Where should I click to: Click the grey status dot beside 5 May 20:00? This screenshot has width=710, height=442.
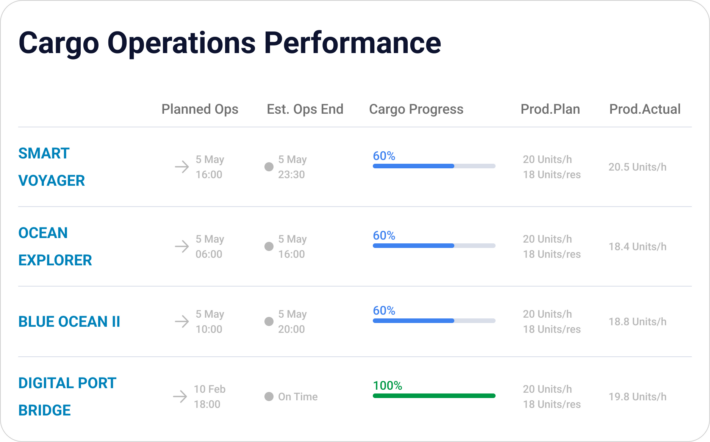pyautogui.click(x=269, y=322)
